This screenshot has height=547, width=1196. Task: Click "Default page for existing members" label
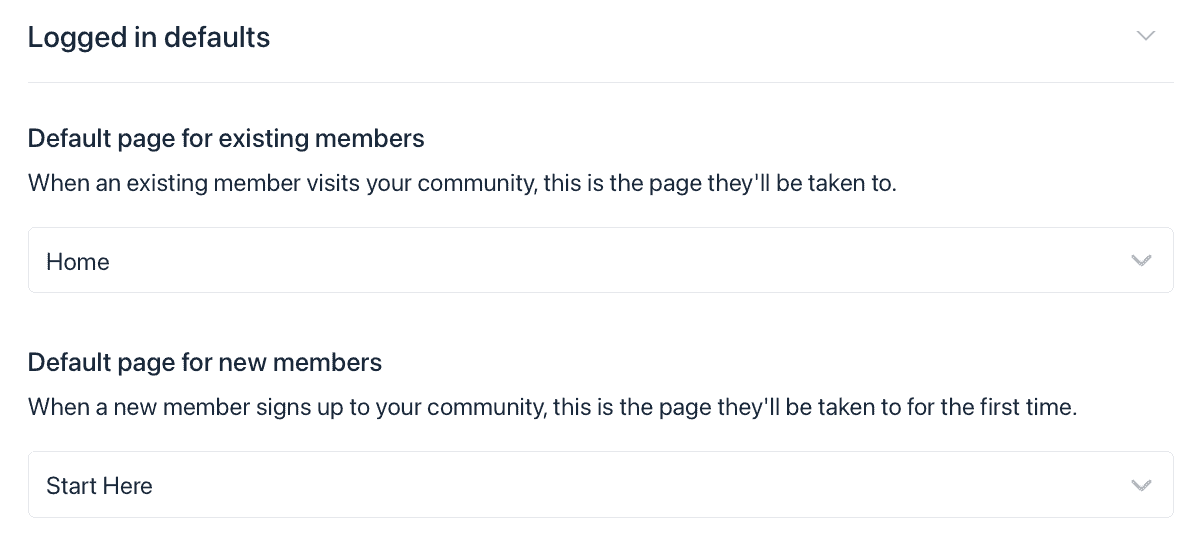pyautogui.click(x=226, y=138)
